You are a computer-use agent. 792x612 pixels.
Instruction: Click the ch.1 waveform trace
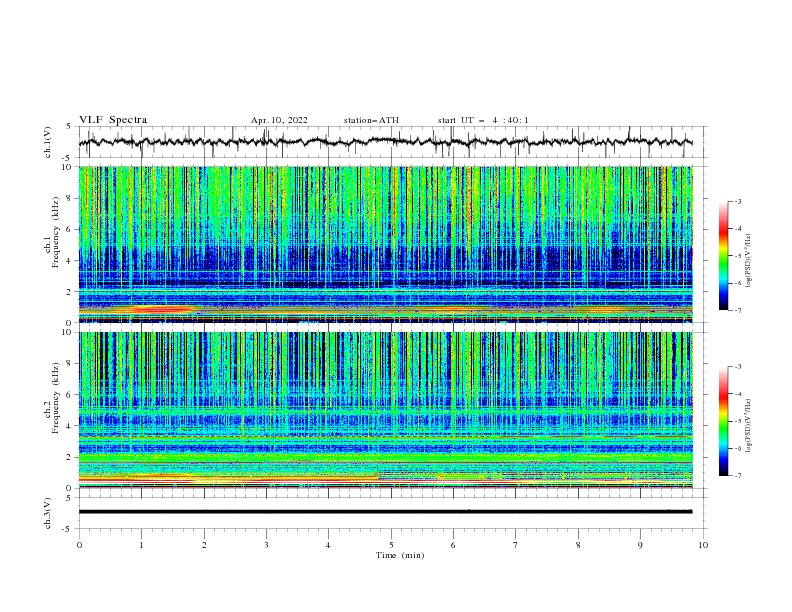point(385,142)
